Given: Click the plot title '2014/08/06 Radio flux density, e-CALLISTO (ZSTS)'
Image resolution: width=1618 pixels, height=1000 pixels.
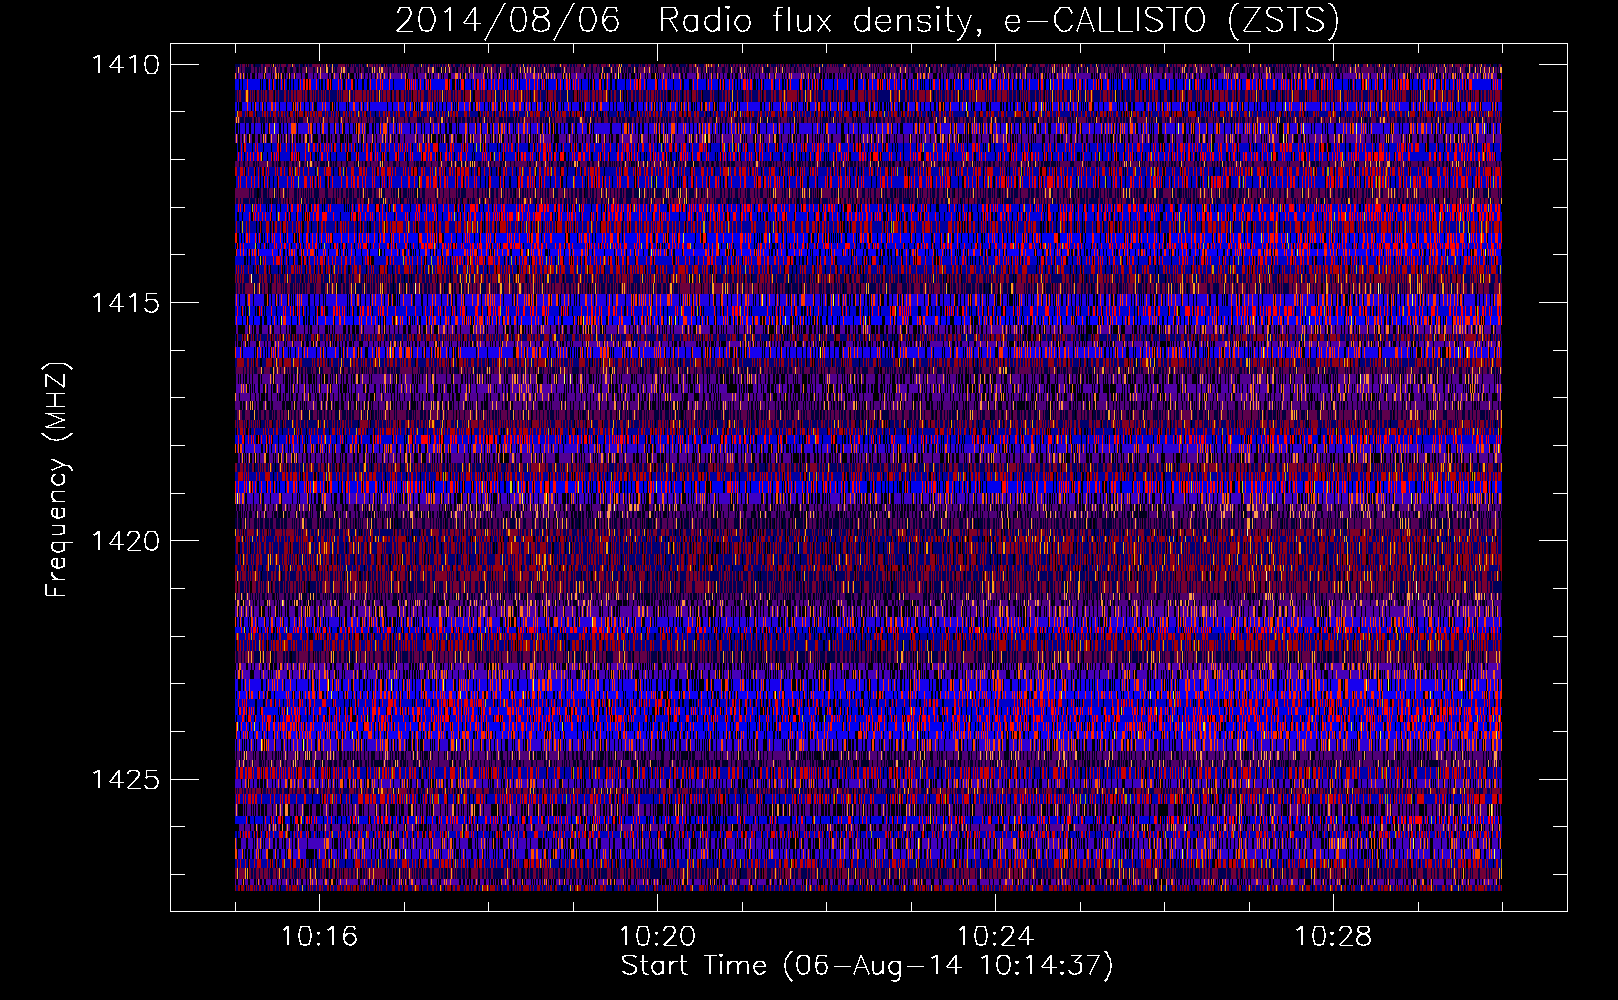Looking at the screenshot, I should tap(867, 20).
